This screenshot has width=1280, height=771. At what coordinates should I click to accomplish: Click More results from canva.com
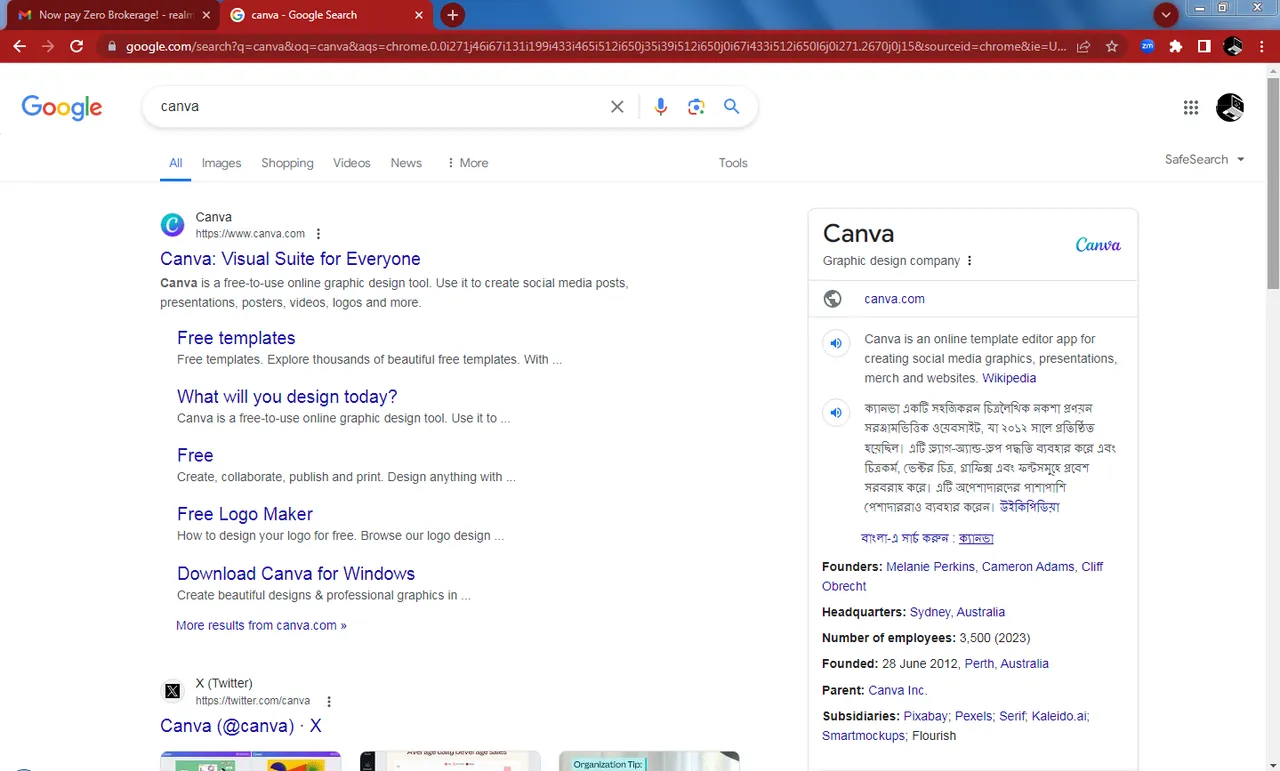point(261,625)
